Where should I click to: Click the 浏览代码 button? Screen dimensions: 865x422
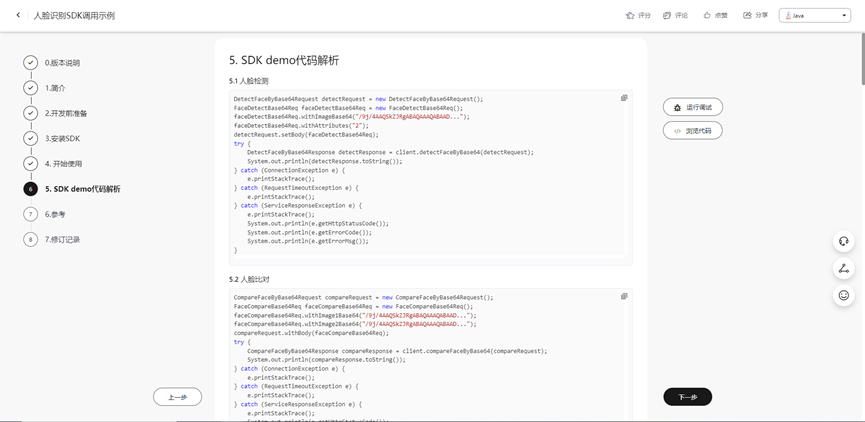tap(692, 131)
